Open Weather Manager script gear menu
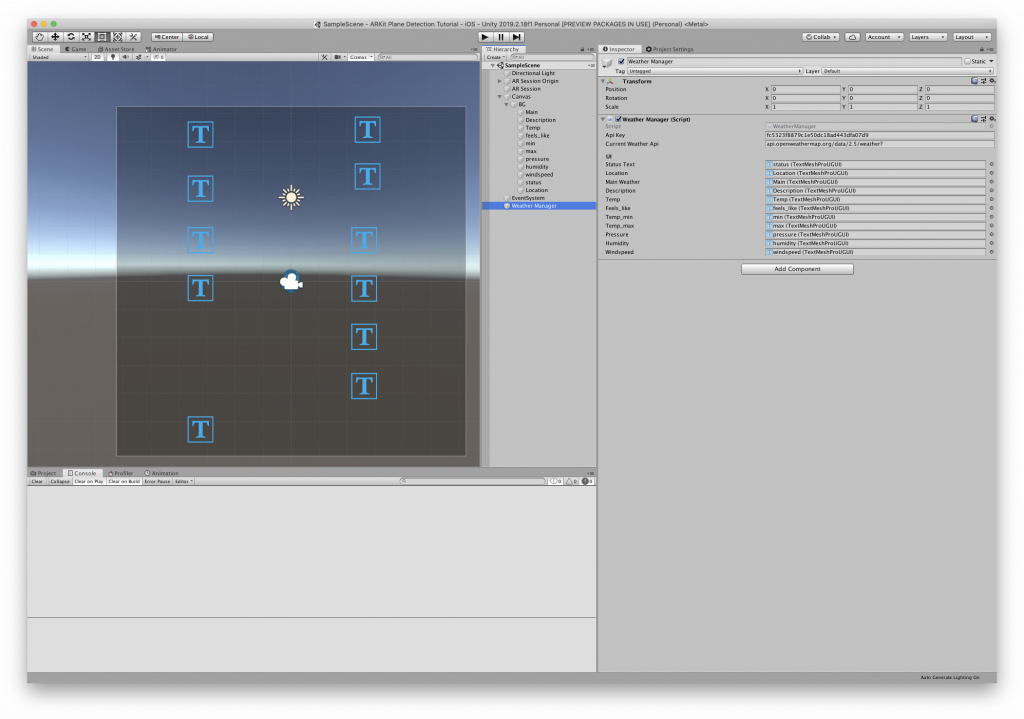1024x719 pixels. [992, 119]
